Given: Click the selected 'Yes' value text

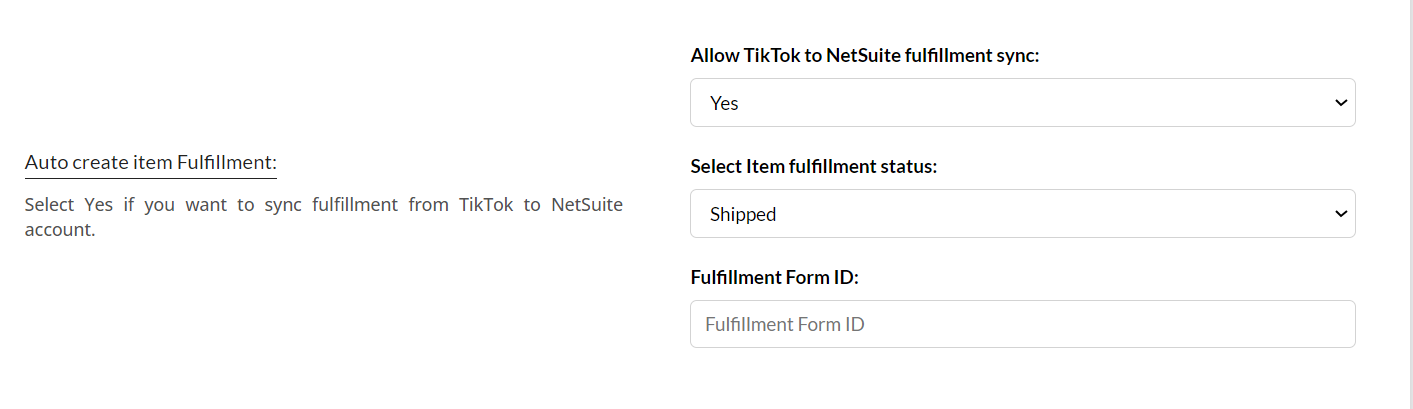Looking at the screenshot, I should [x=724, y=103].
